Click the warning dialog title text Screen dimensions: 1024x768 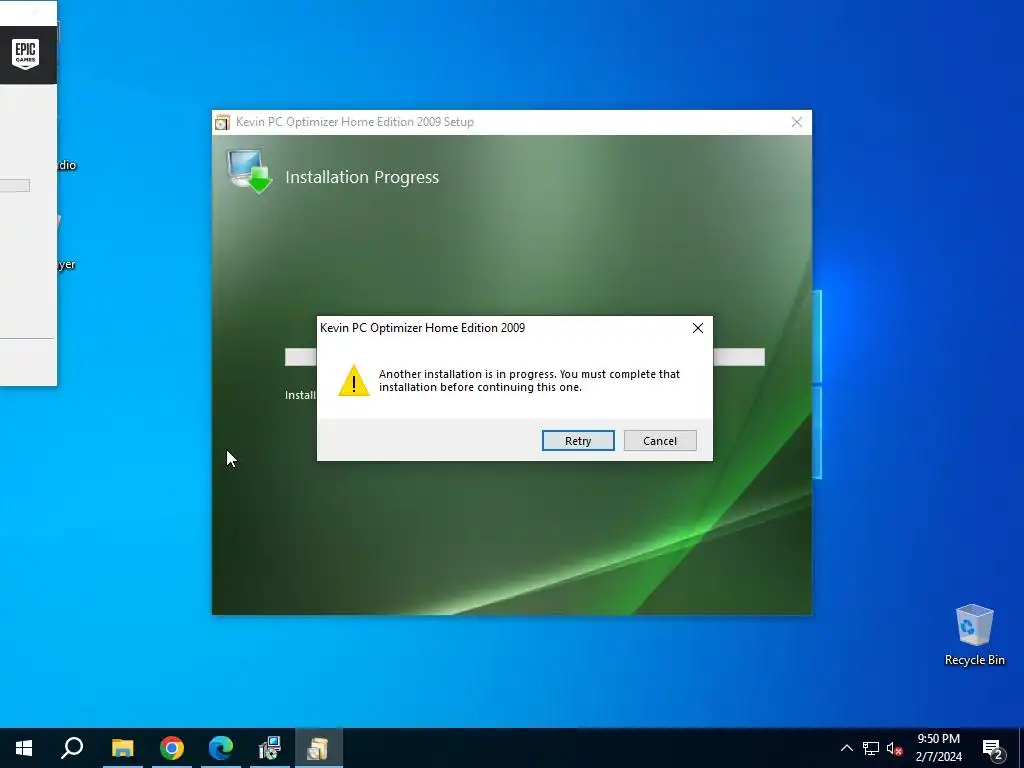pos(423,328)
